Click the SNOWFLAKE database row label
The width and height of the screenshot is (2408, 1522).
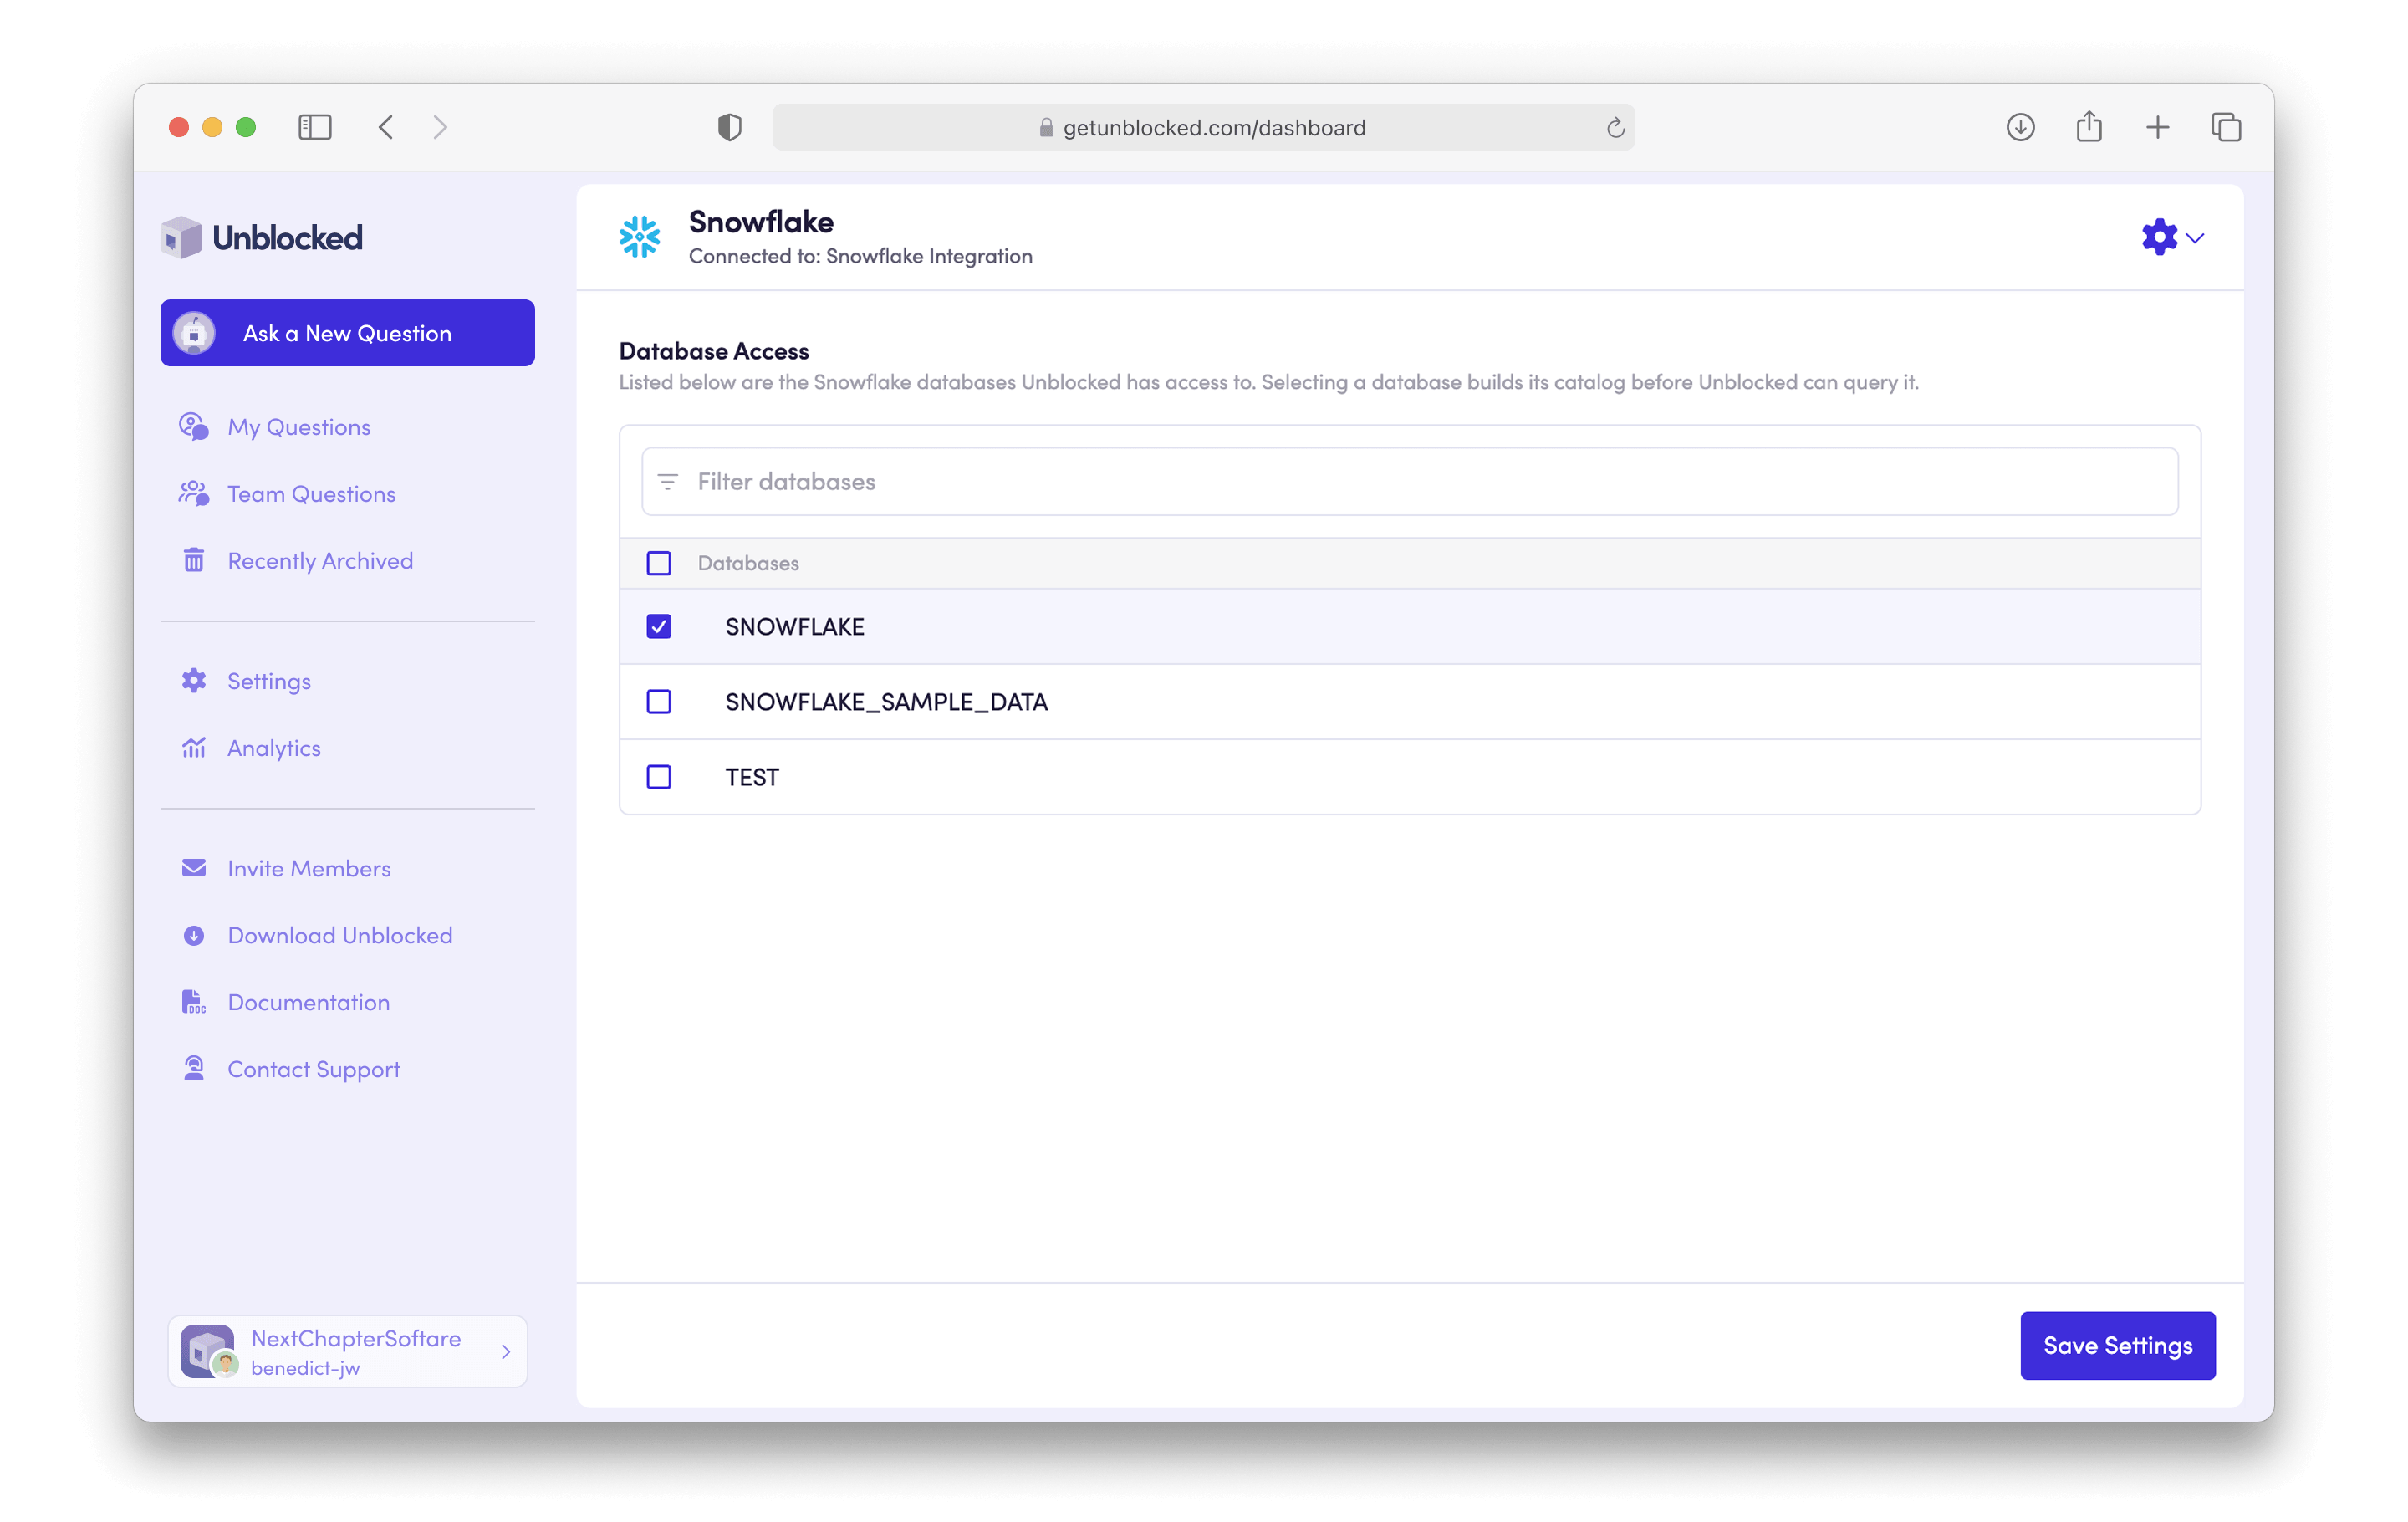click(x=795, y=627)
